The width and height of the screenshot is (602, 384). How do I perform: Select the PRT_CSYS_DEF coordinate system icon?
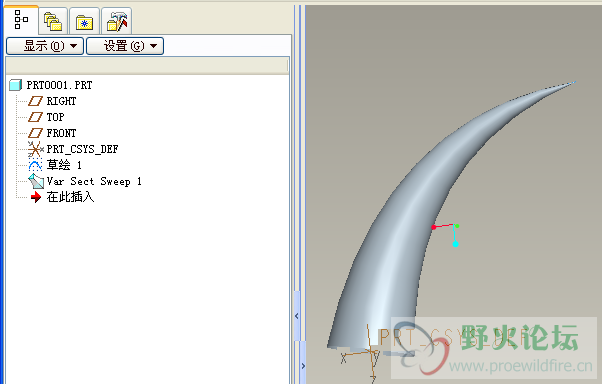[36, 149]
